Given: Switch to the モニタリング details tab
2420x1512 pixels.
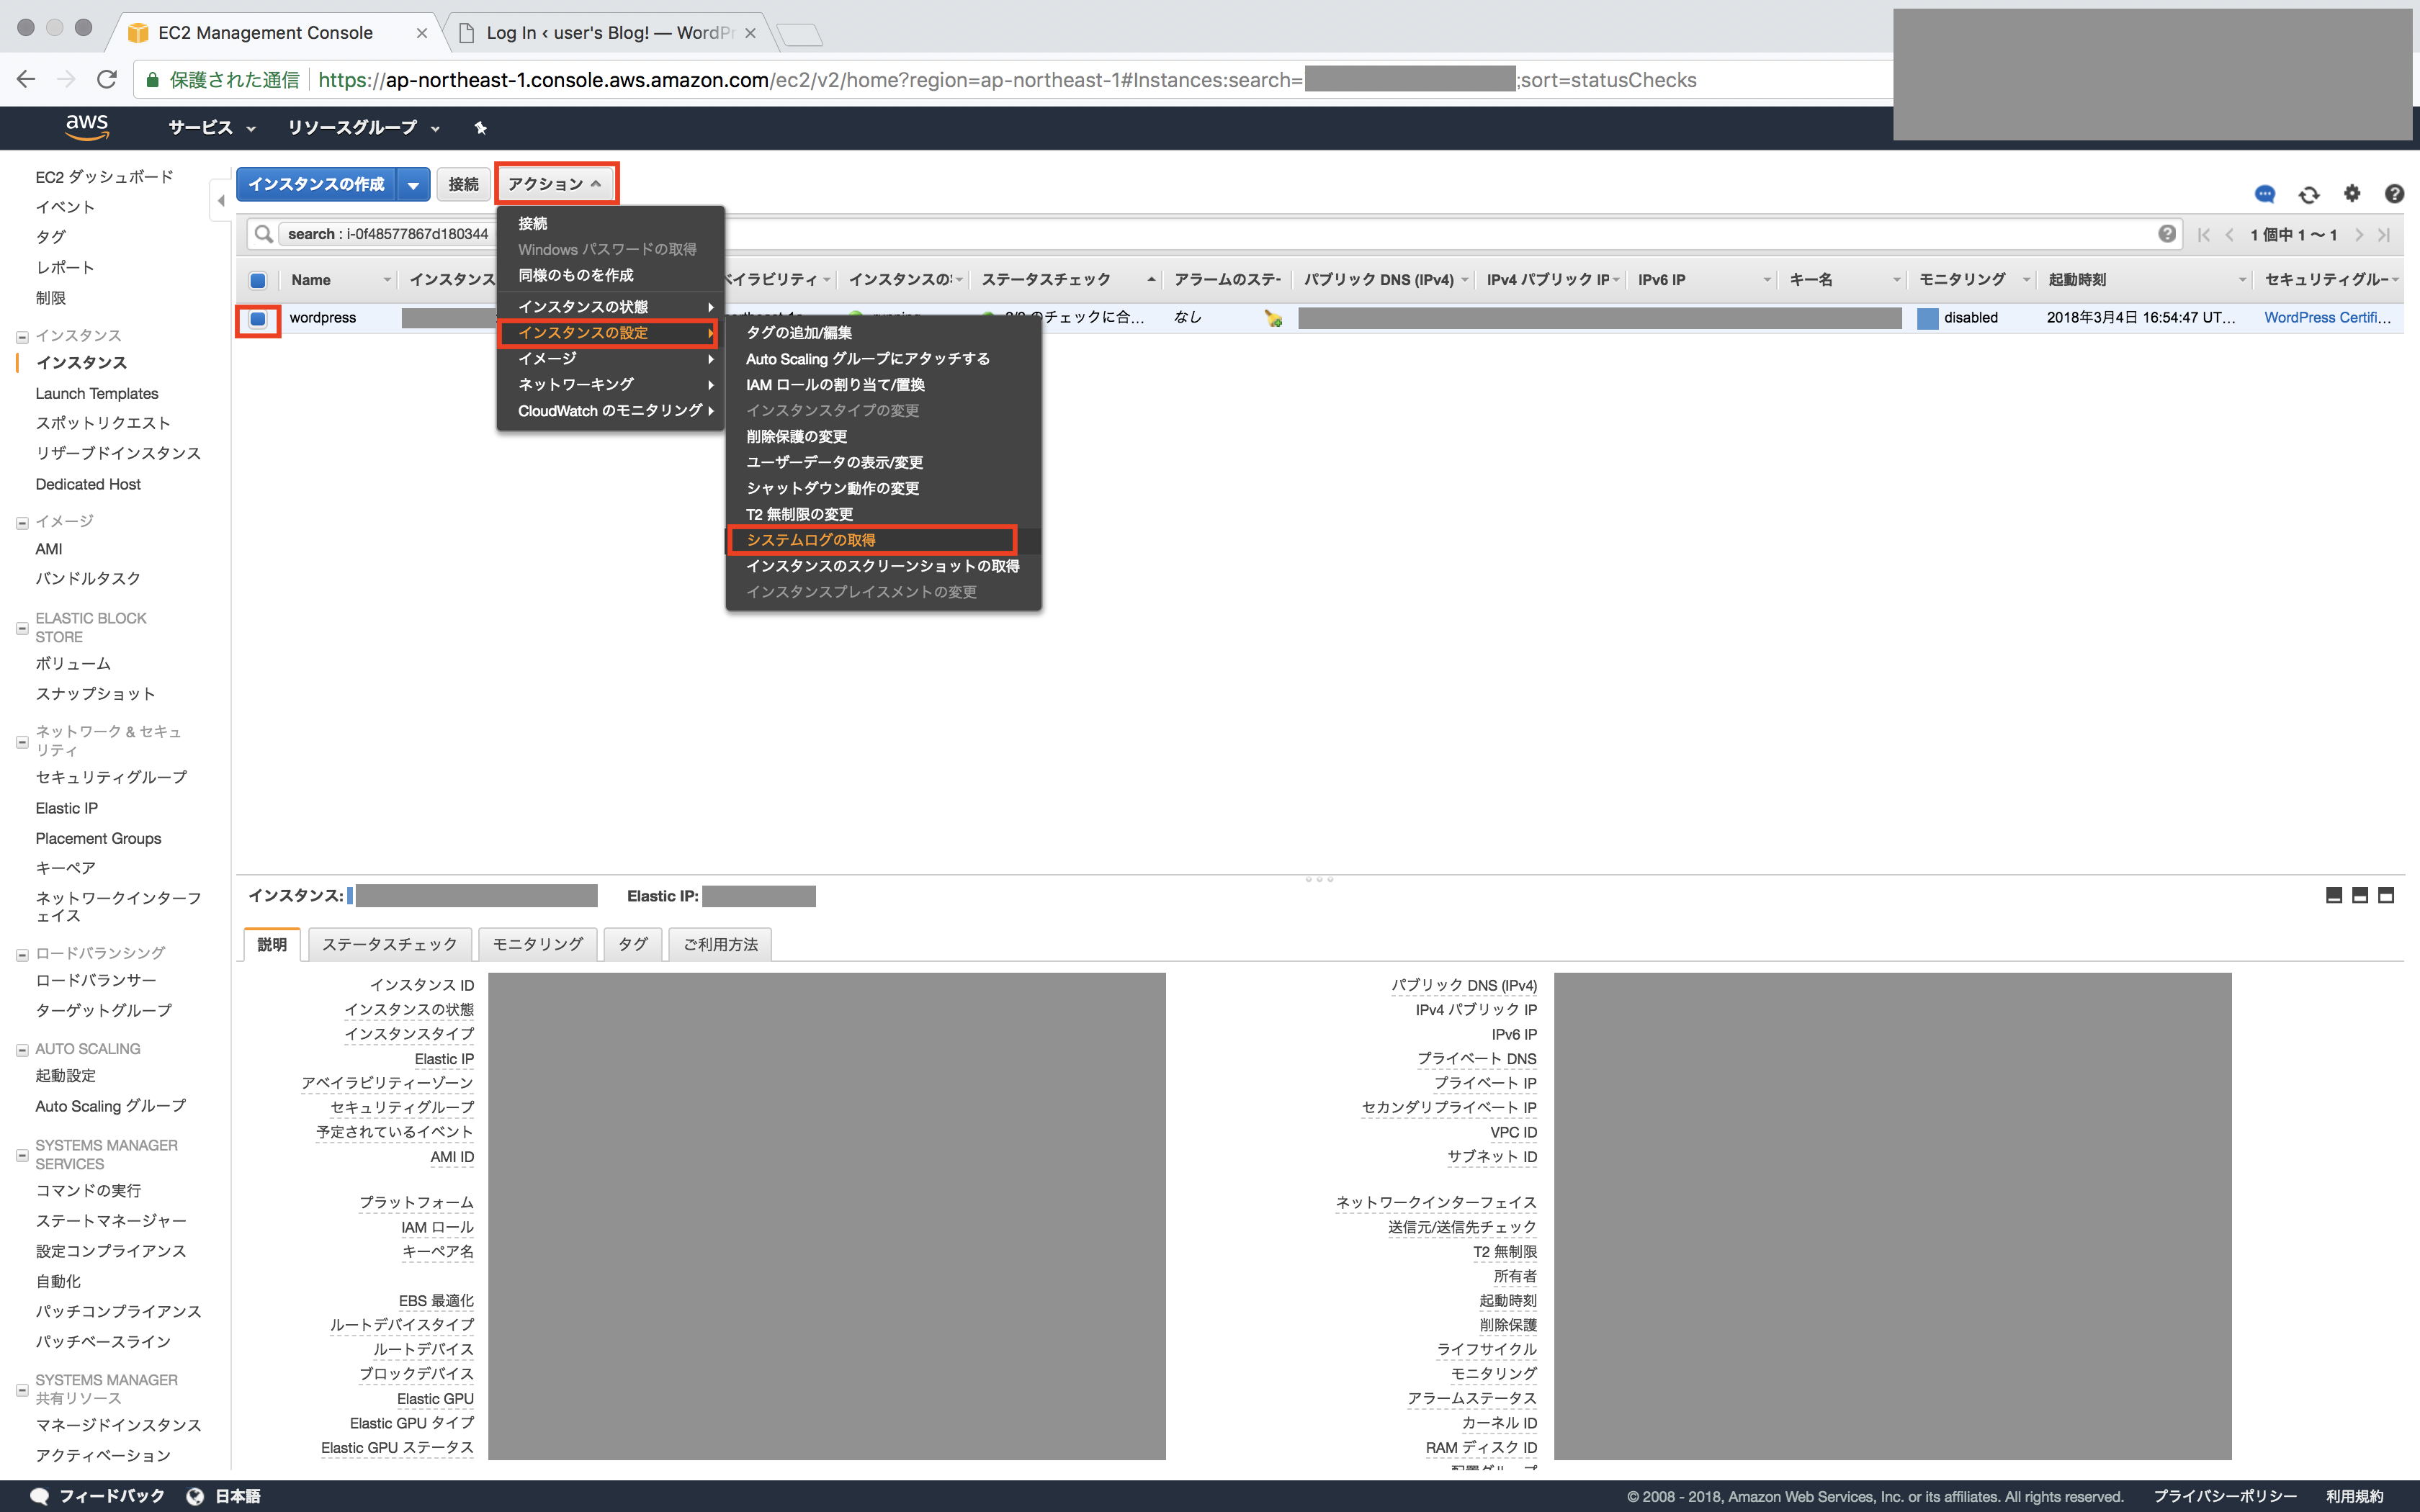Looking at the screenshot, I should [x=537, y=944].
